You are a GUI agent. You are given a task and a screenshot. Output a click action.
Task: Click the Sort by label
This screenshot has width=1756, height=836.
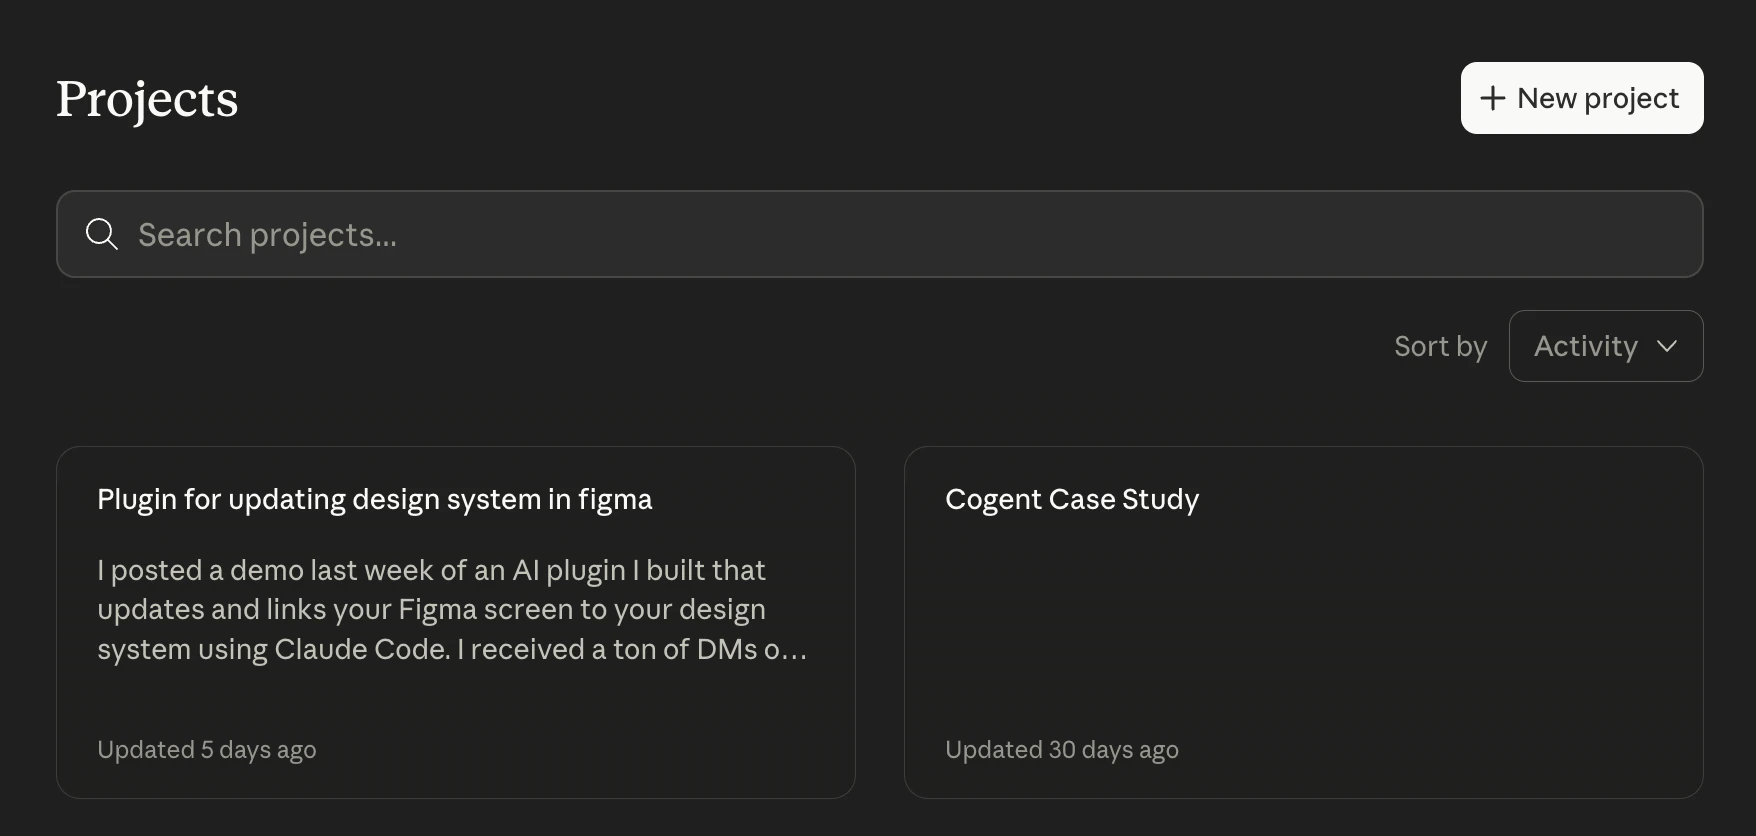pos(1440,346)
